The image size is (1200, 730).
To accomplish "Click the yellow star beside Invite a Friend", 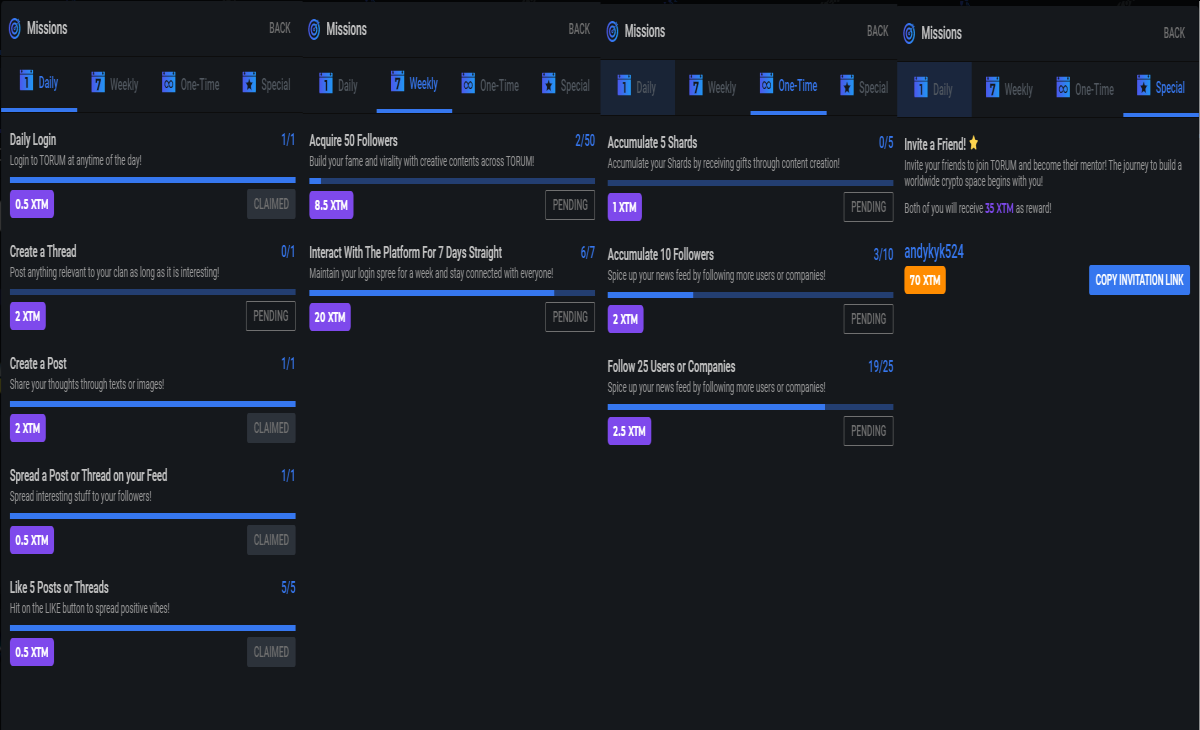I will coord(973,144).
